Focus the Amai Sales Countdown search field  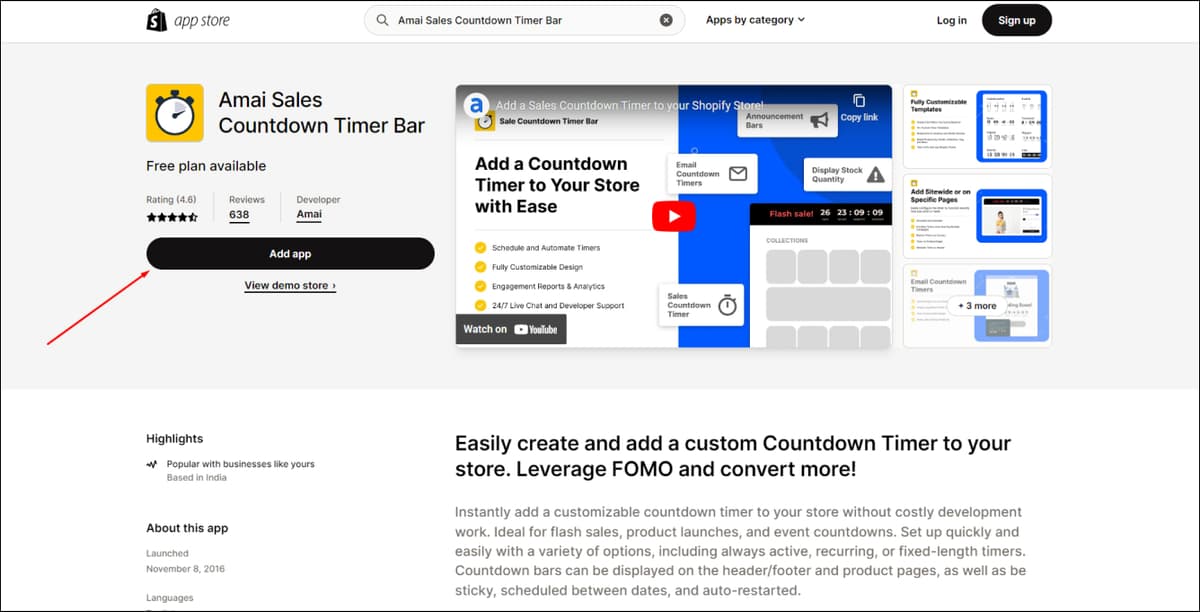(x=524, y=20)
